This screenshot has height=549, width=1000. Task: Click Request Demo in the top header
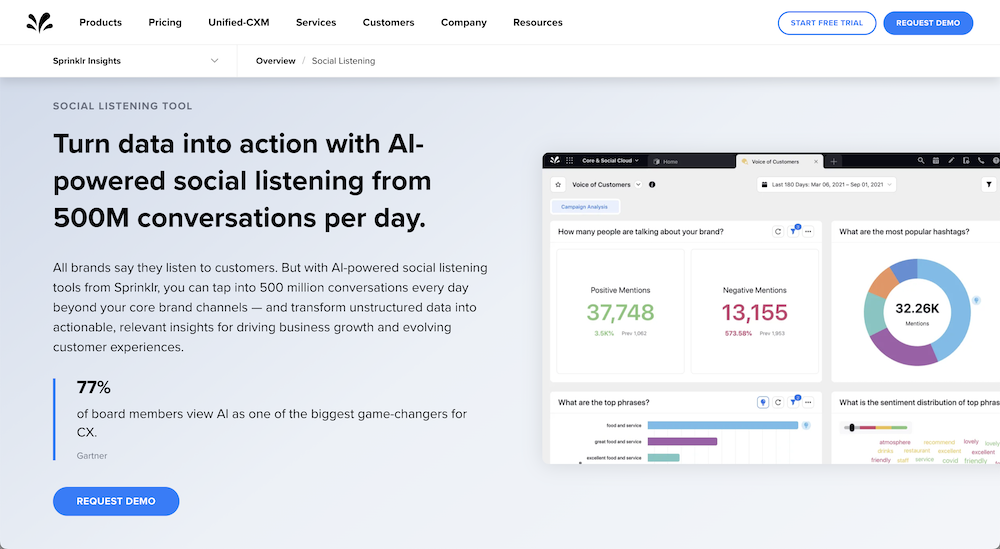[x=928, y=23]
